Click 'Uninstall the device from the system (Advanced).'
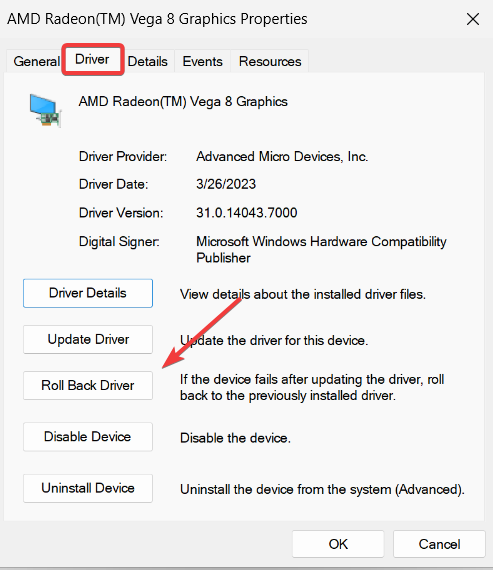 322,490
